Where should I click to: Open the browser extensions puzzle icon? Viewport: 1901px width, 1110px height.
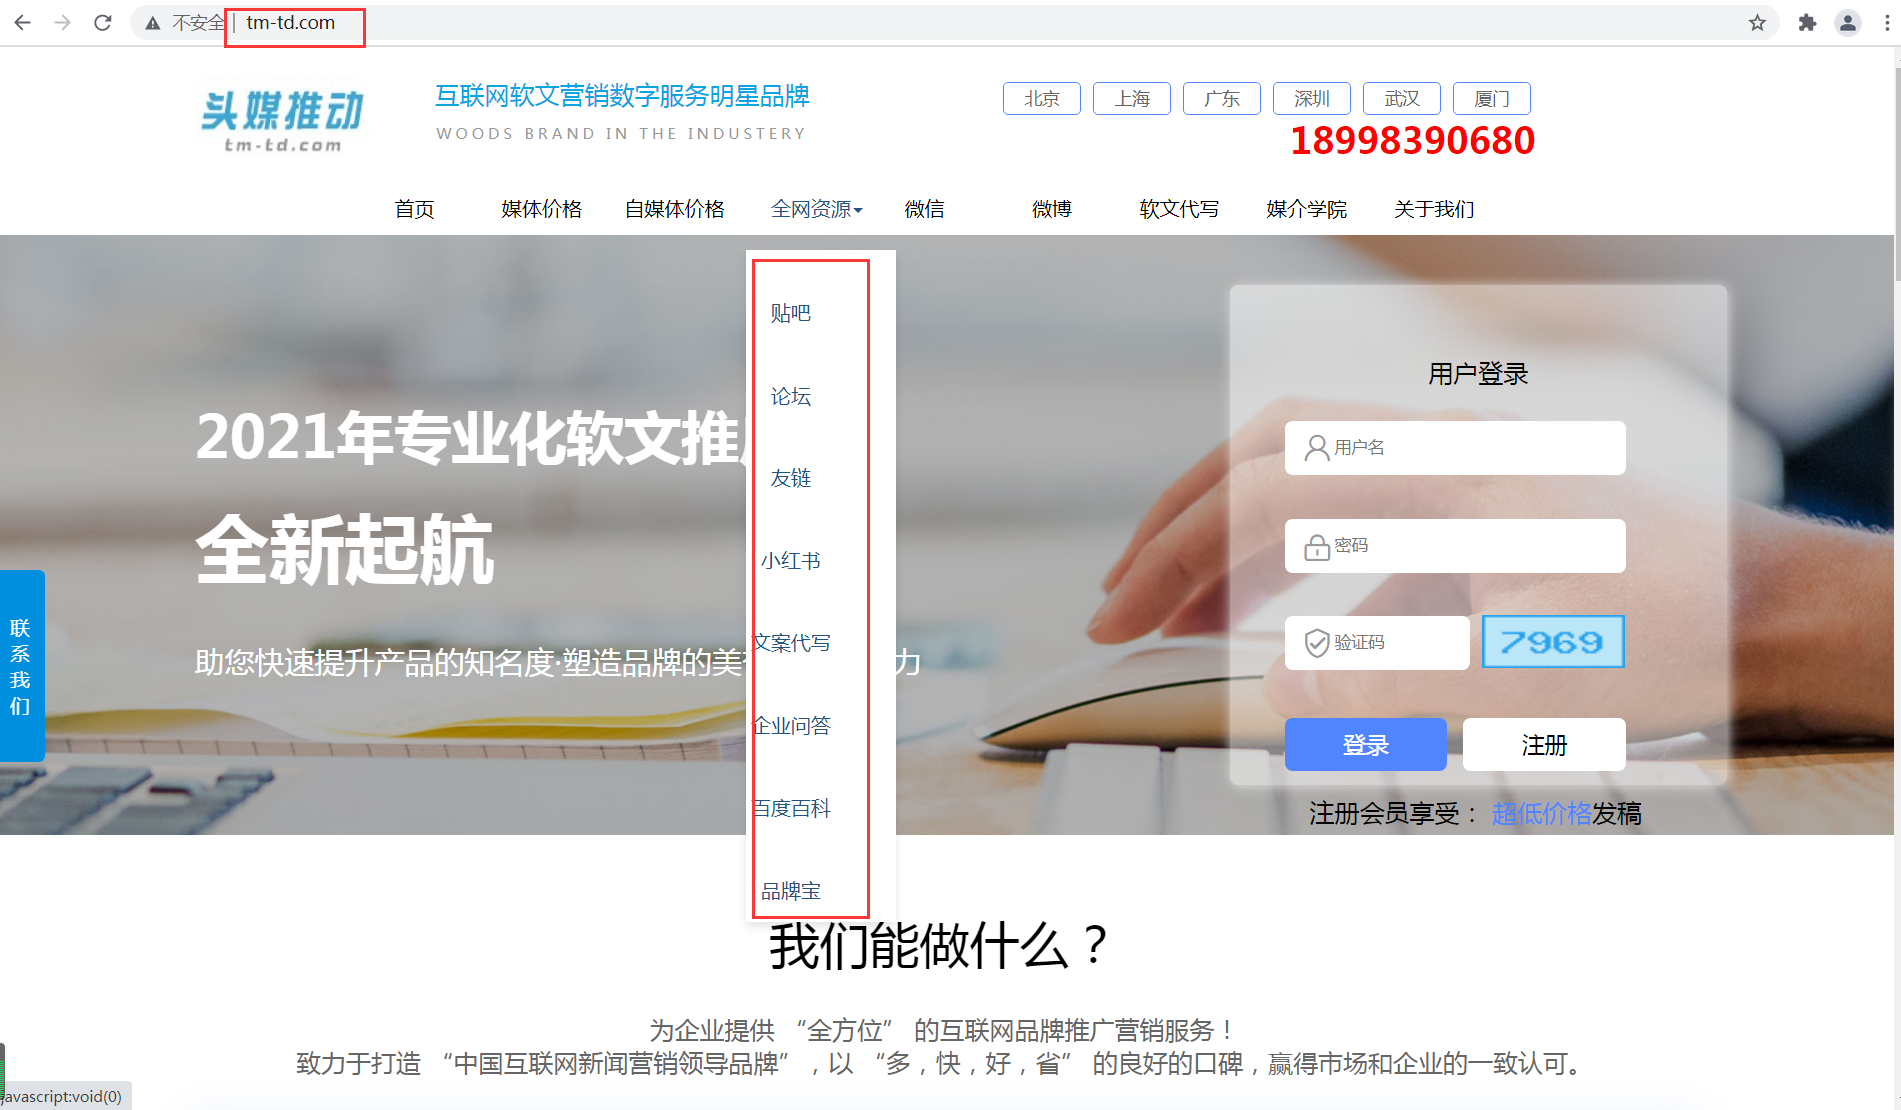point(1808,22)
